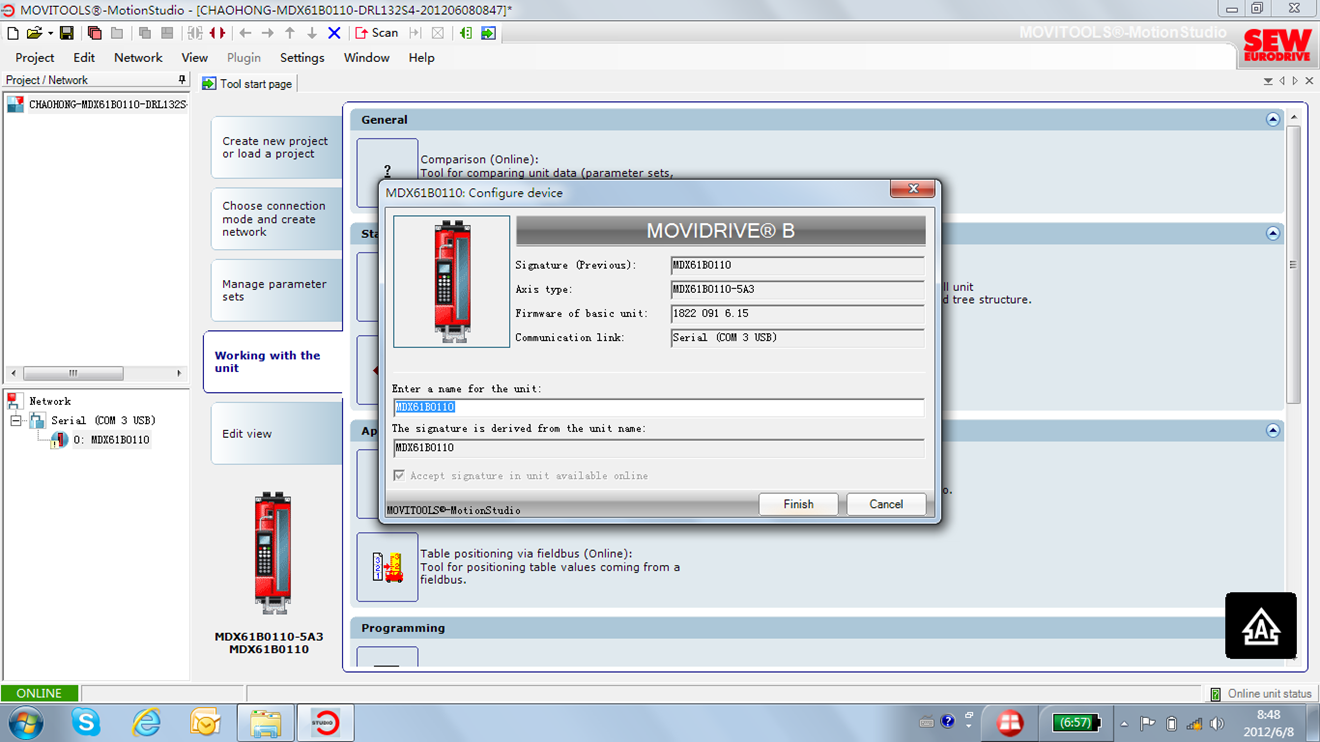The height and width of the screenshot is (742, 1320).
Task: Select the 0: MDX61B0110 device in tree
Action: 111,440
